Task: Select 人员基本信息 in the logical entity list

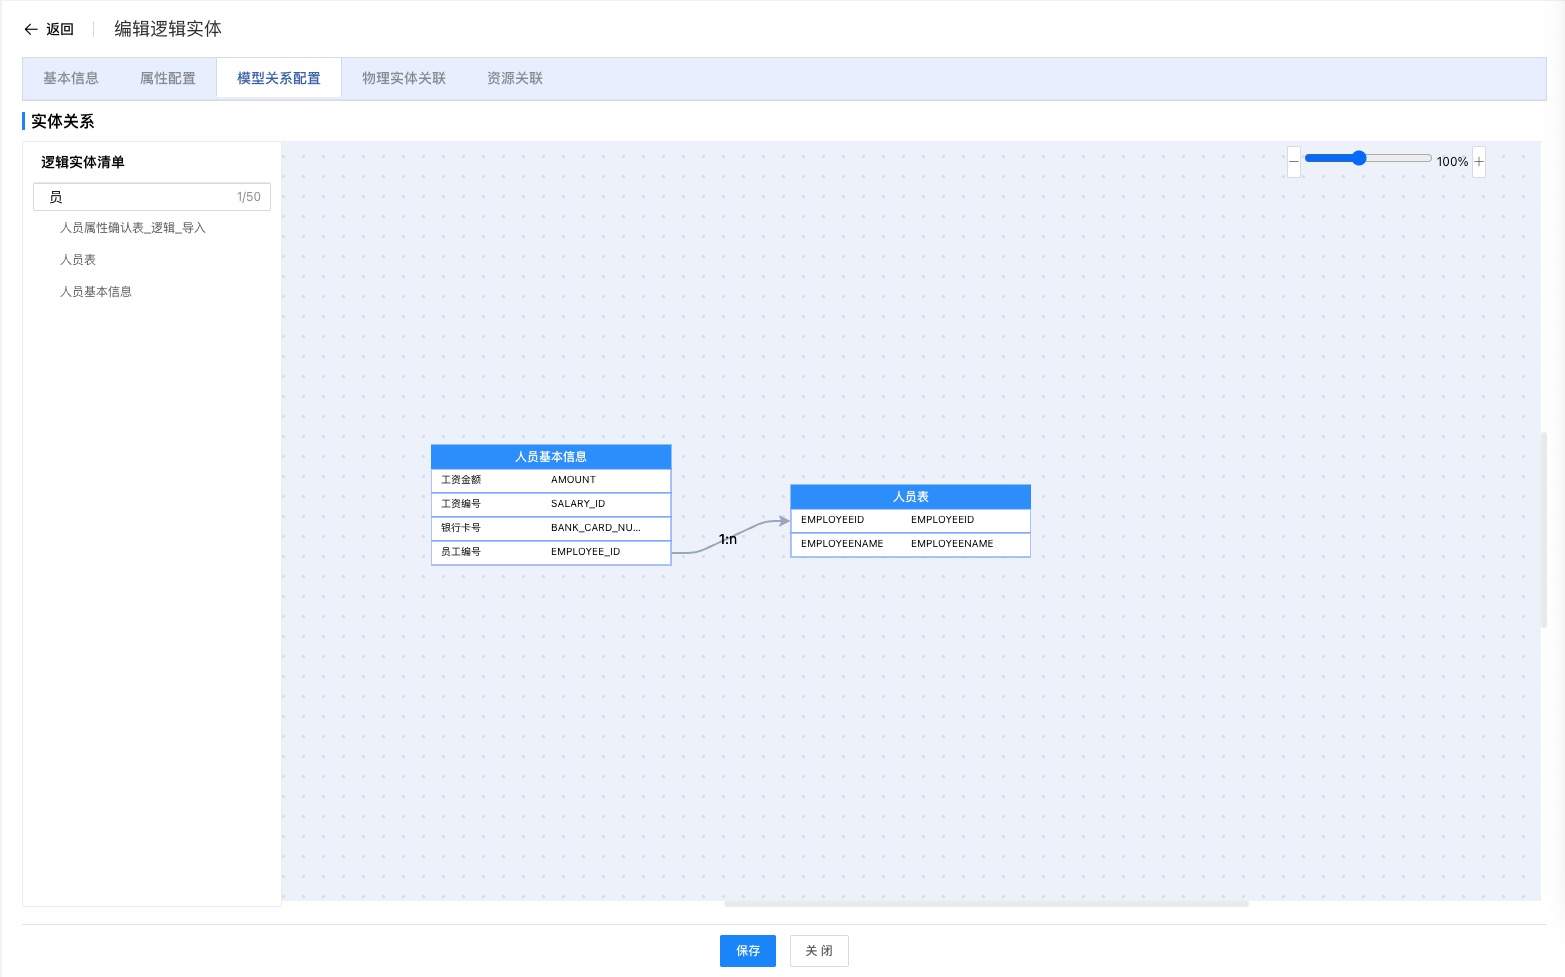Action: pyautogui.click(x=96, y=291)
